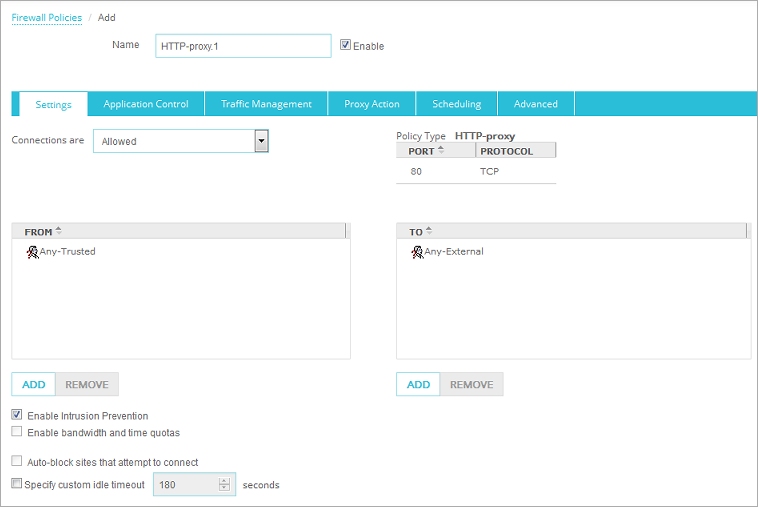
Task: Sort by PORT column arrow
Action: pyautogui.click(x=441, y=150)
